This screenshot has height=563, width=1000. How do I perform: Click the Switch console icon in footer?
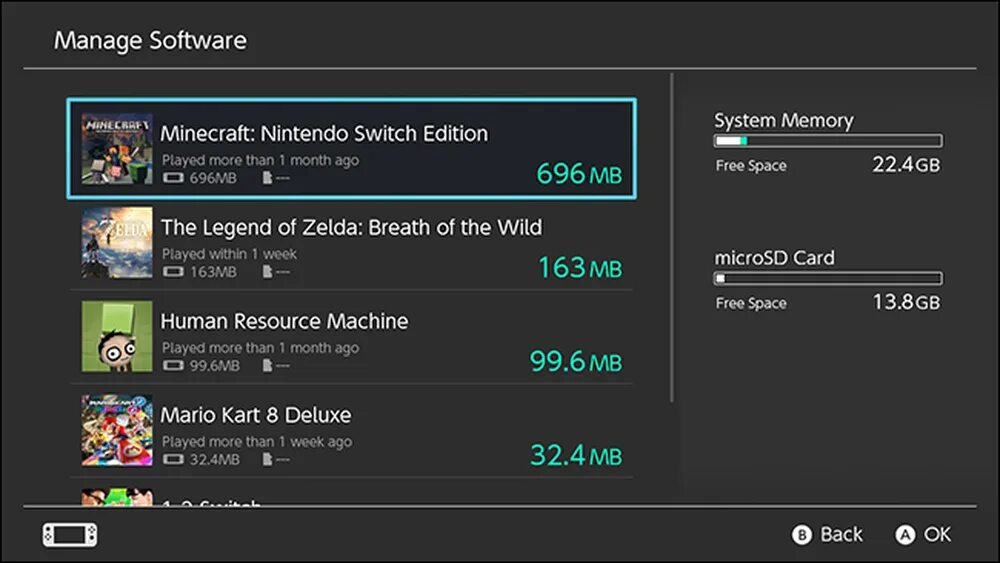(x=70, y=535)
